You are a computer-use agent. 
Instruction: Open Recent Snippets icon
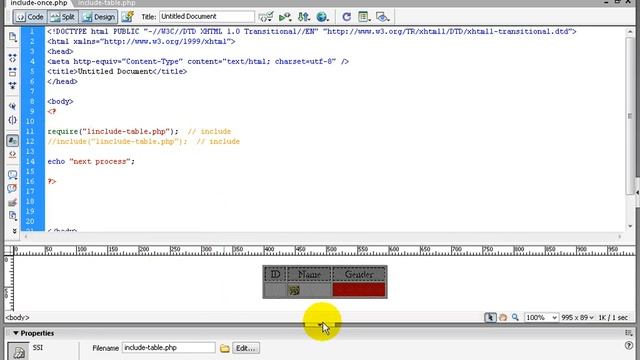pyautogui.click(x=13, y=216)
